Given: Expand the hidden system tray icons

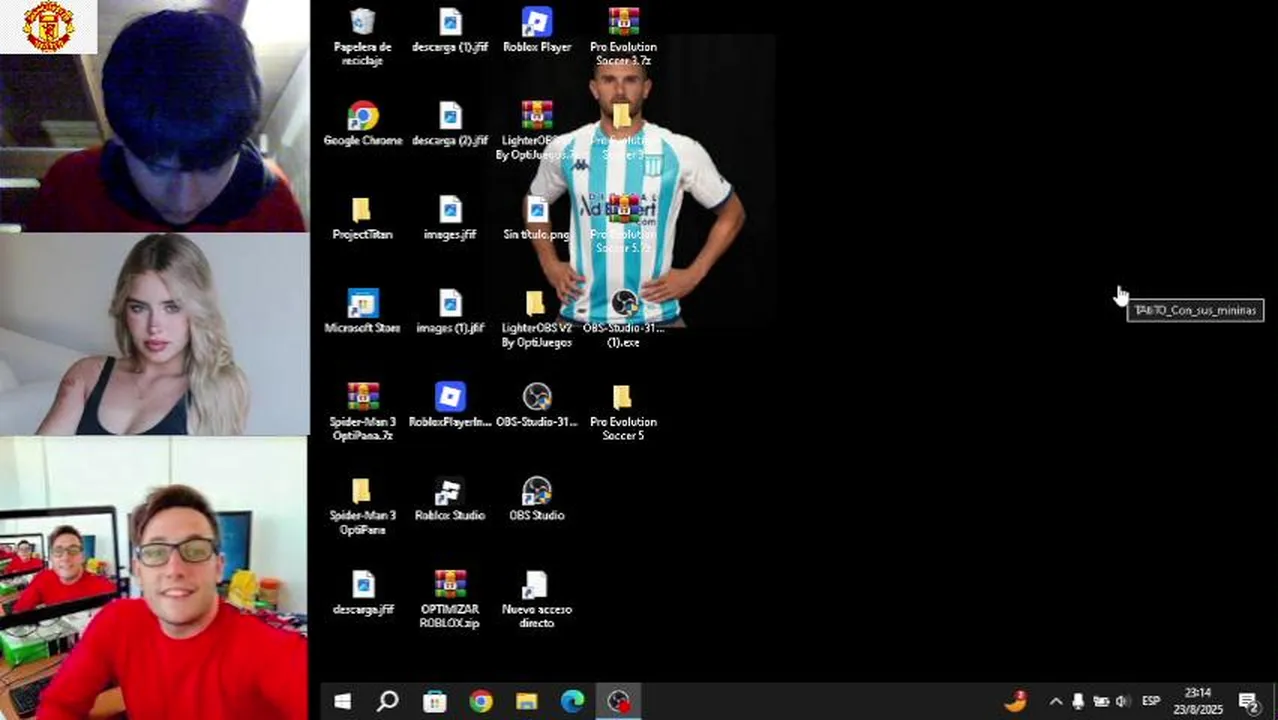Looking at the screenshot, I should pos(1055,702).
